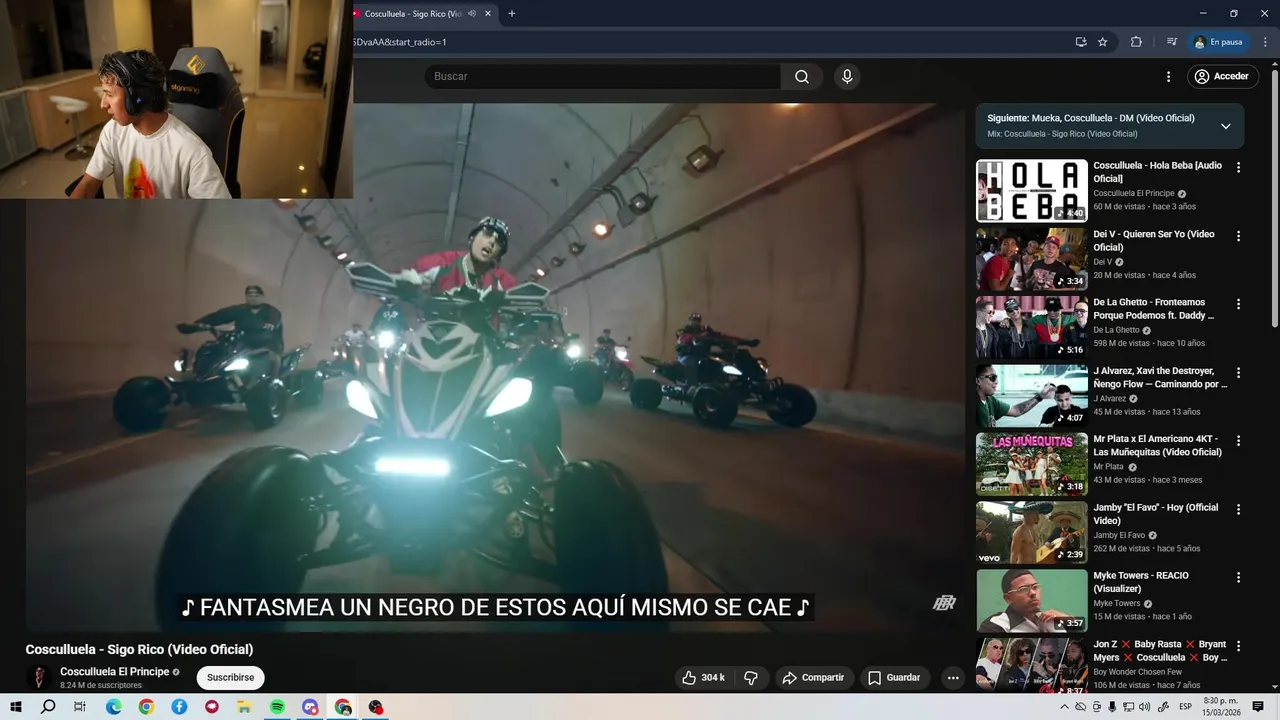Expand the Siguiente mix playlist panel
The height and width of the screenshot is (720, 1280).
tap(1225, 126)
